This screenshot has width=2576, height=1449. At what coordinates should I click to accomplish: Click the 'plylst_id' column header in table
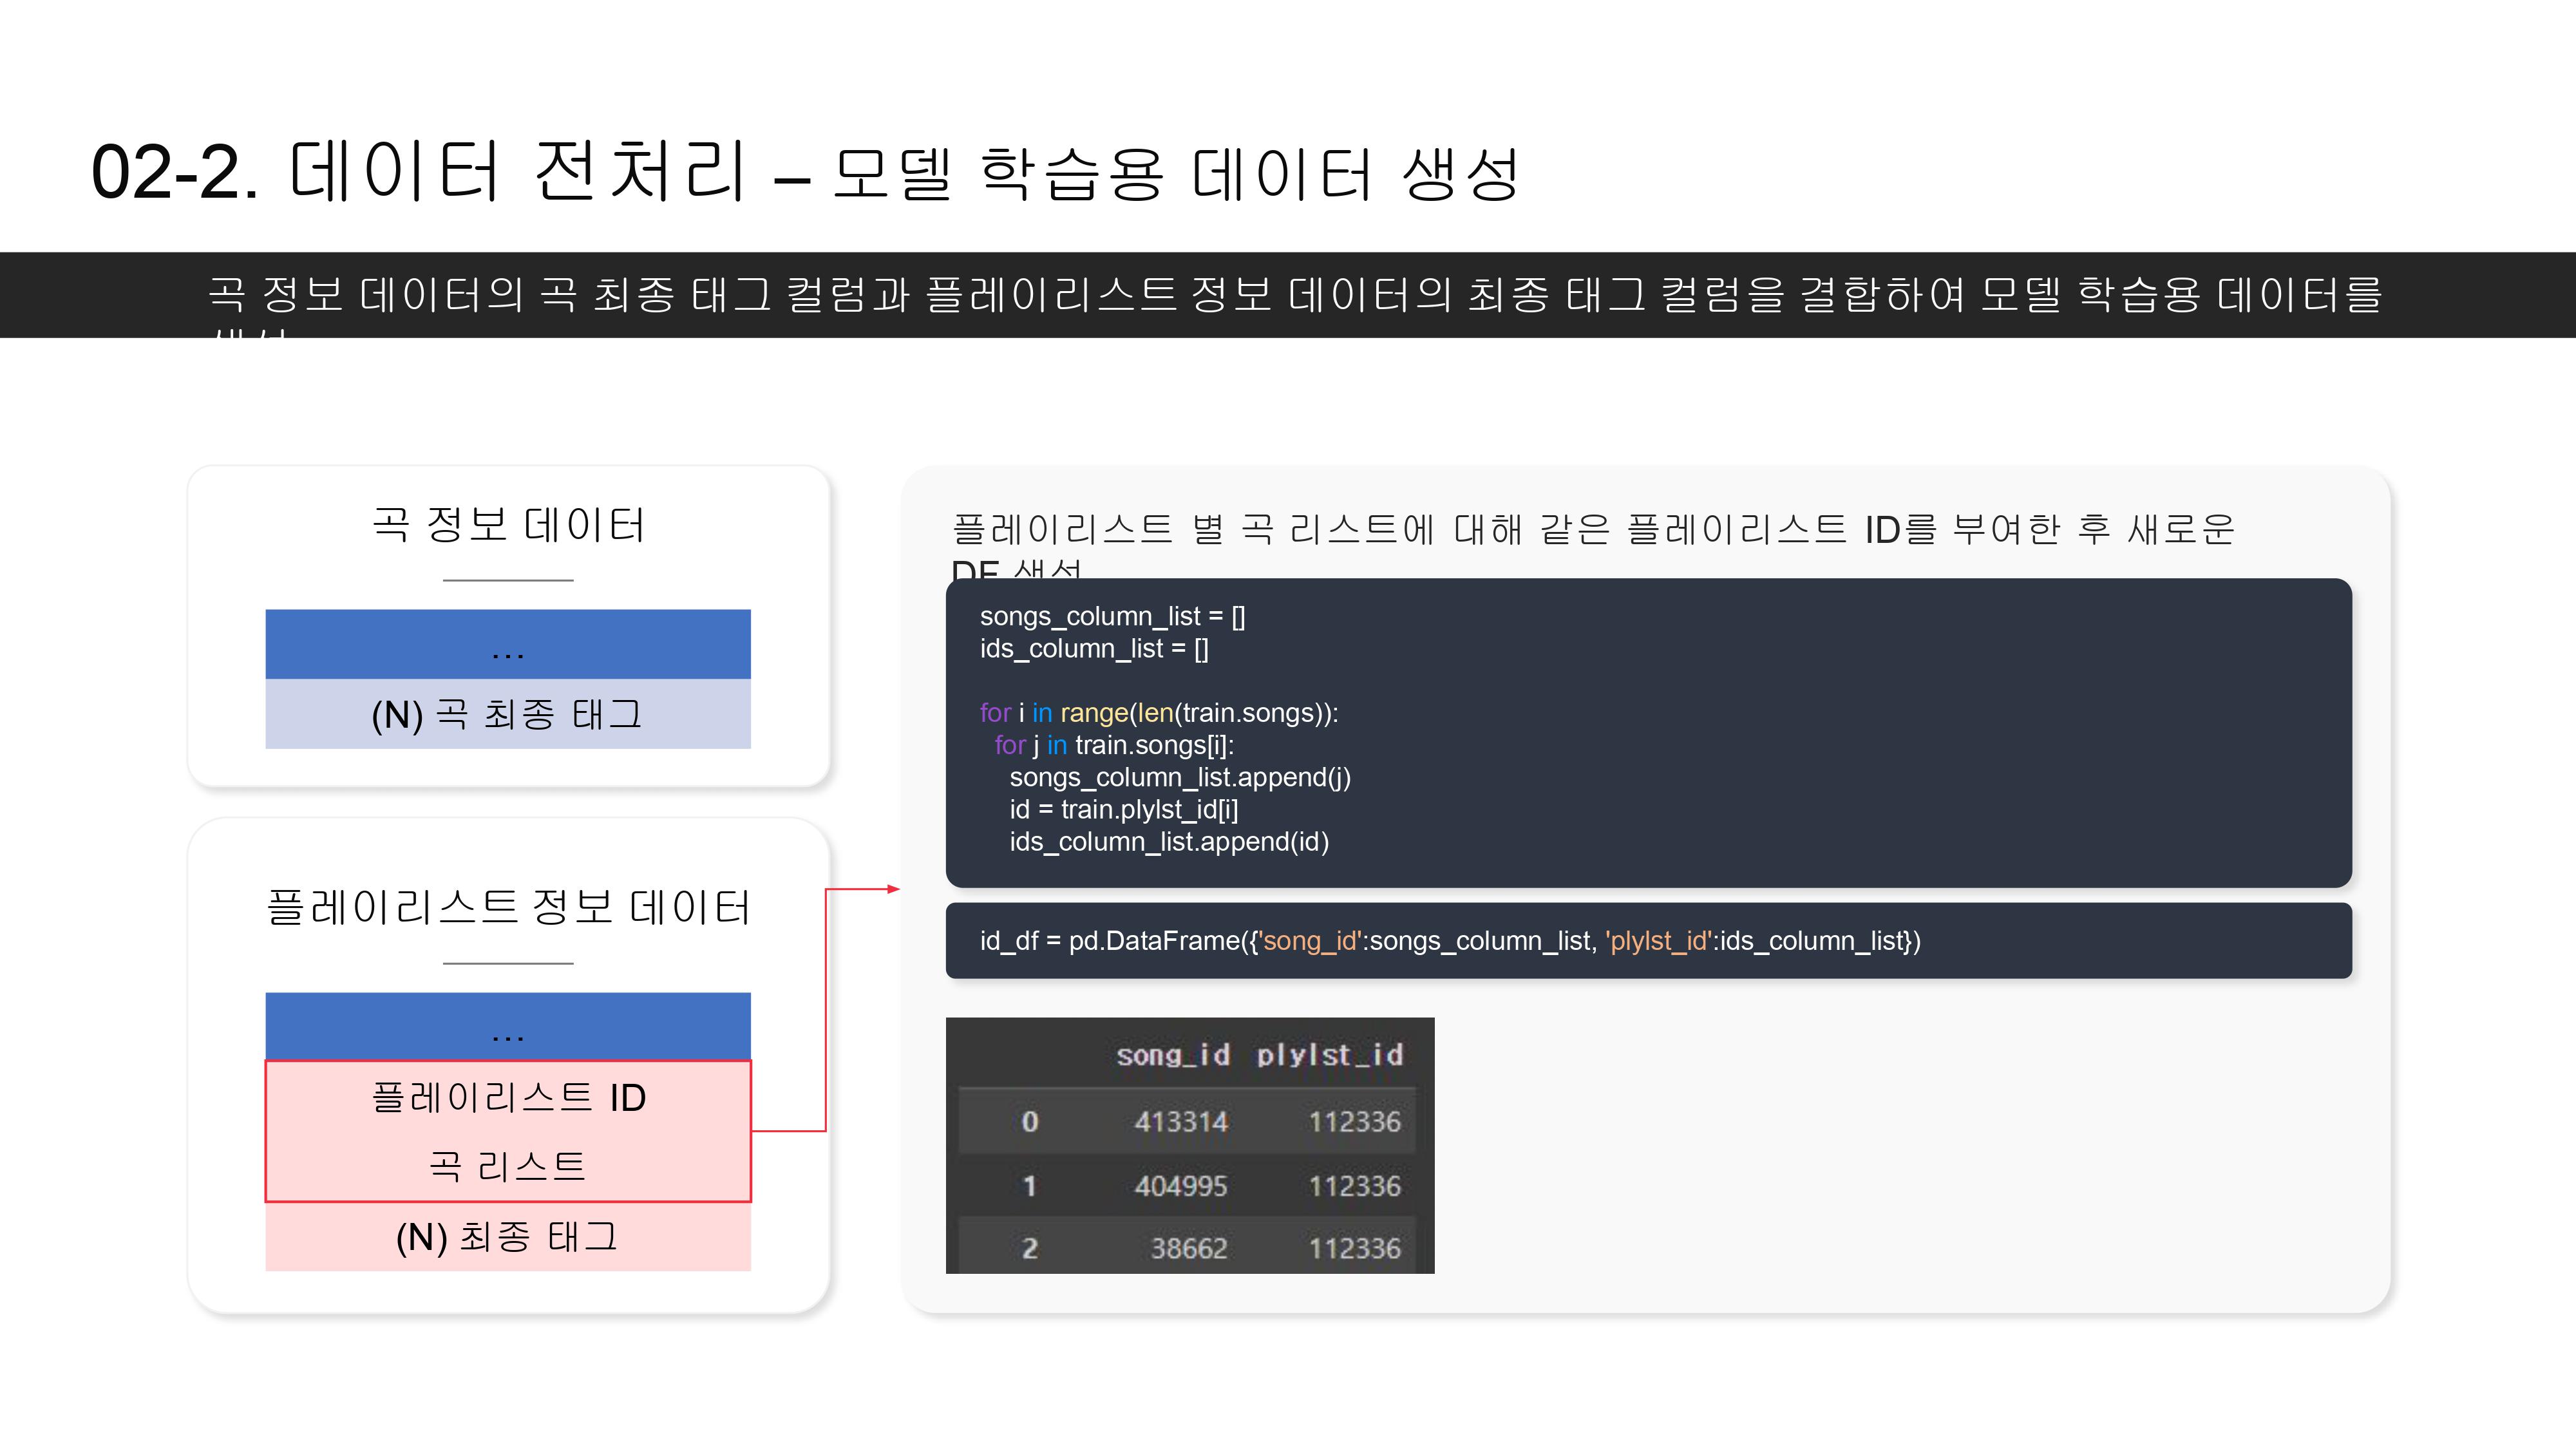1329,1055
